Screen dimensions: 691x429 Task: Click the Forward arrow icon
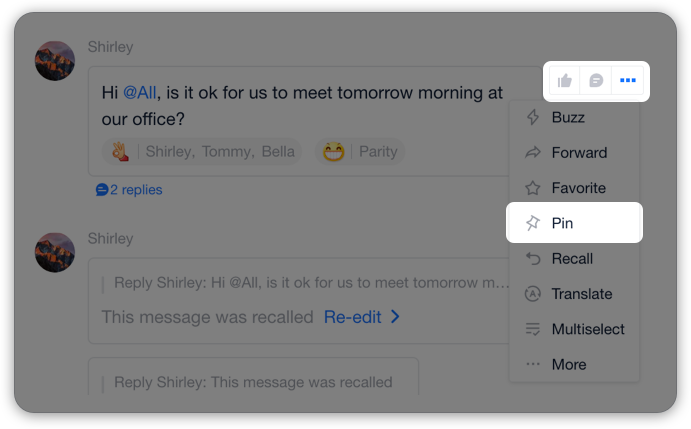[x=533, y=153]
